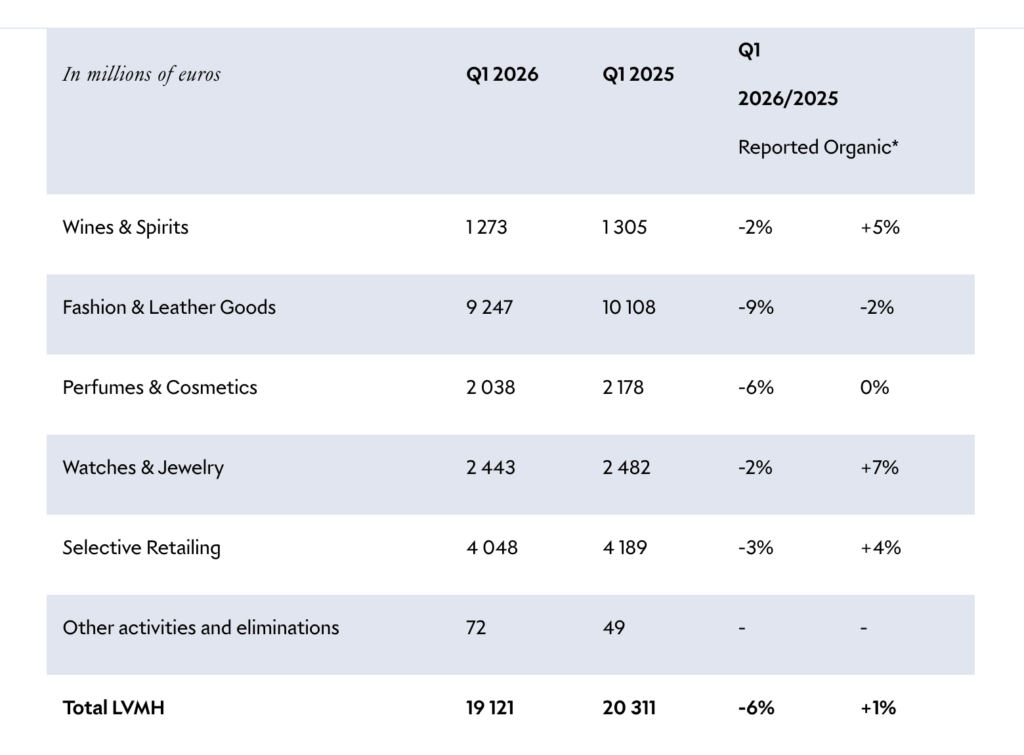Click Fashion & Leather Goods value 10 108
The width and height of the screenshot is (1024, 755).
629,307
